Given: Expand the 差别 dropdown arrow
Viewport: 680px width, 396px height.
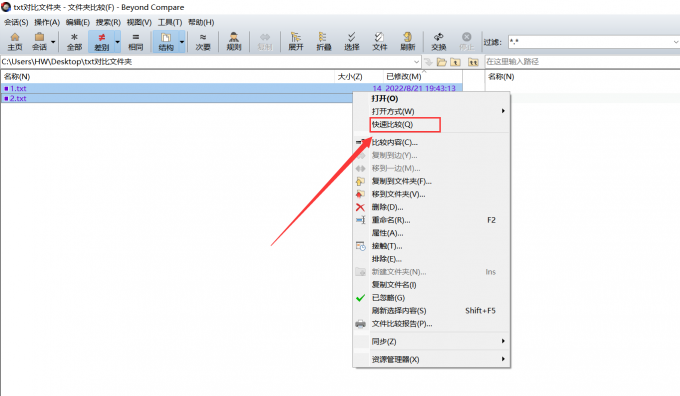Looking at the screenshot, I should click(118, 42).
